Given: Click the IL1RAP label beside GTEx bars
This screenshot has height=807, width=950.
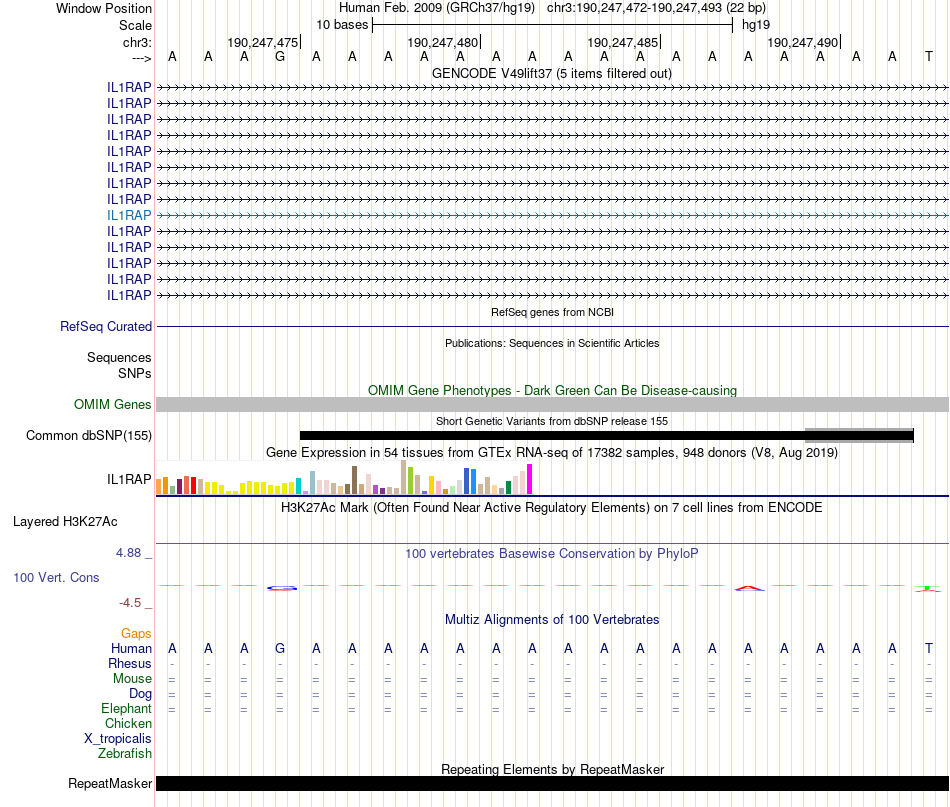Looking at the screenshot, I should pos(129,479).
